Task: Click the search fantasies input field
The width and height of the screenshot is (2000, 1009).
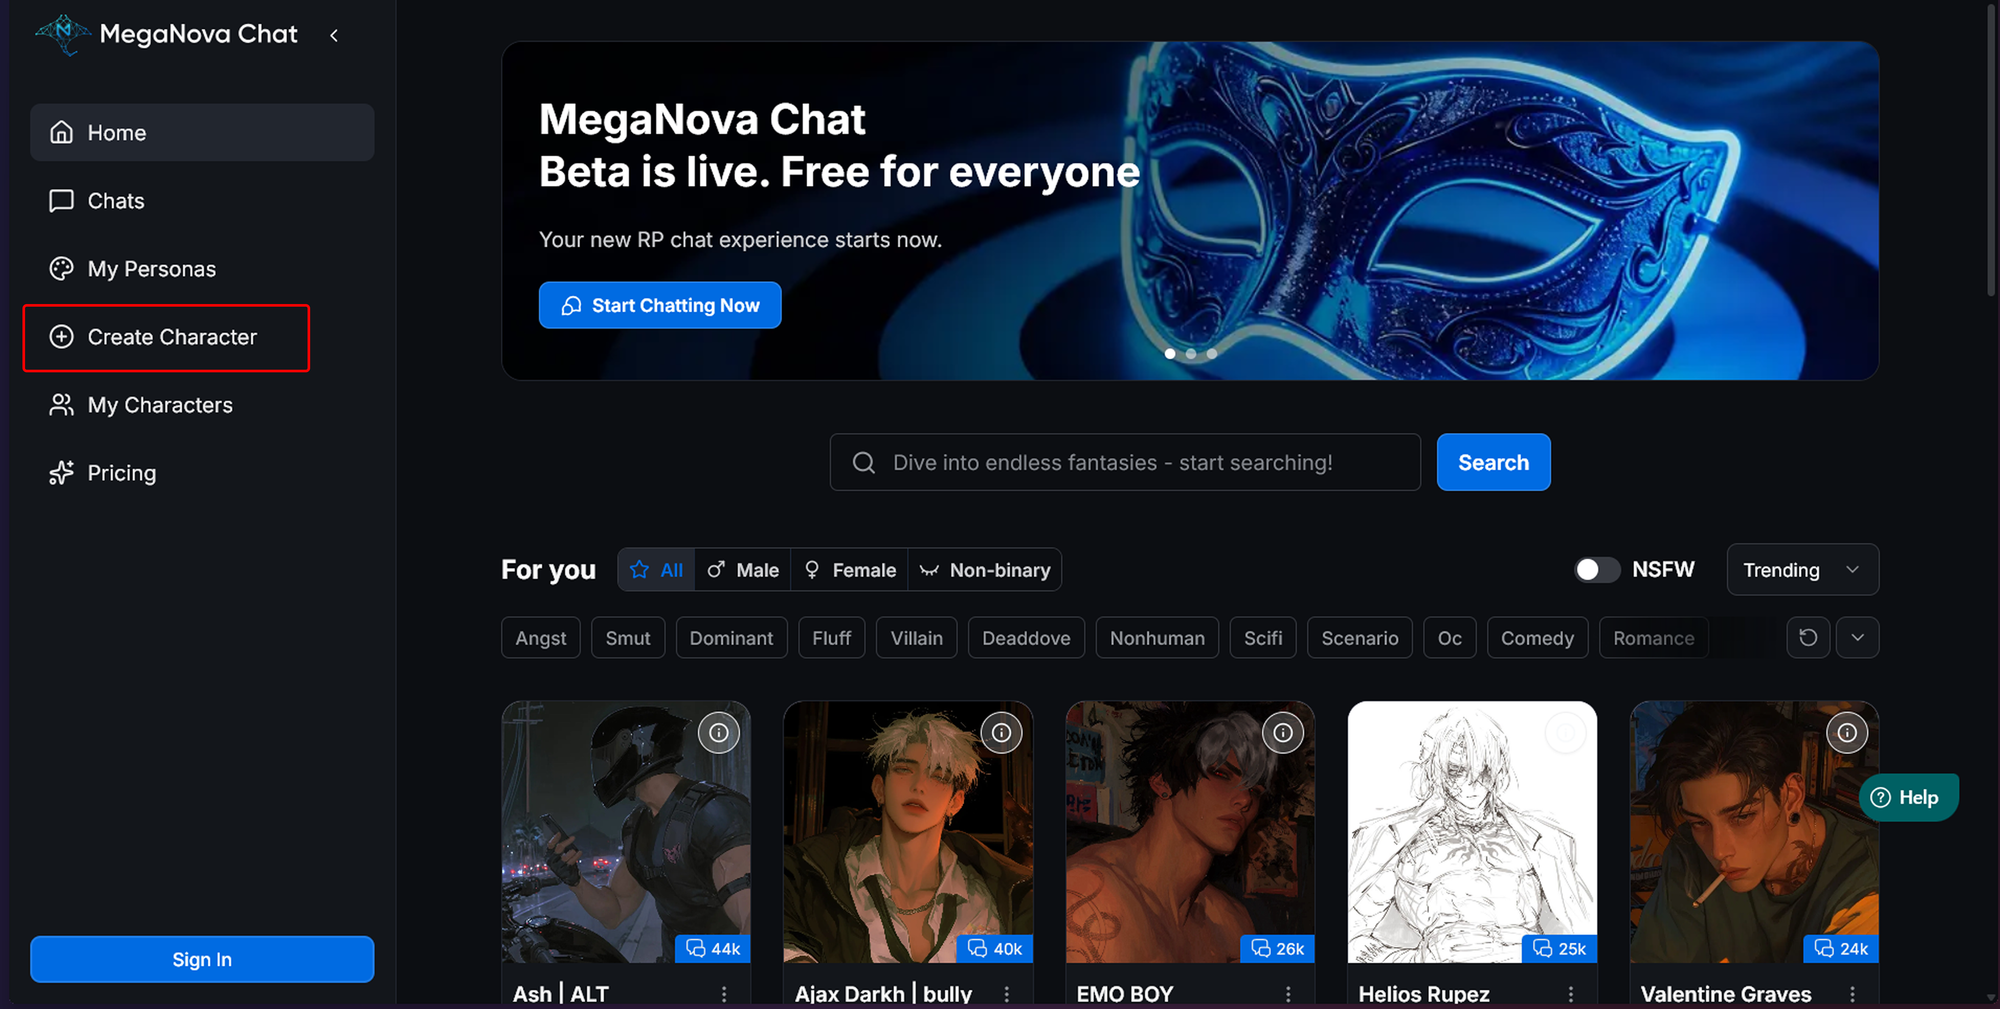Action: 1125,462
